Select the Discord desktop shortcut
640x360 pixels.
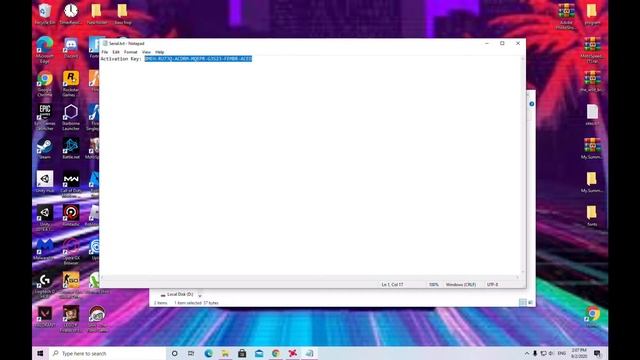tap(71, 48)
